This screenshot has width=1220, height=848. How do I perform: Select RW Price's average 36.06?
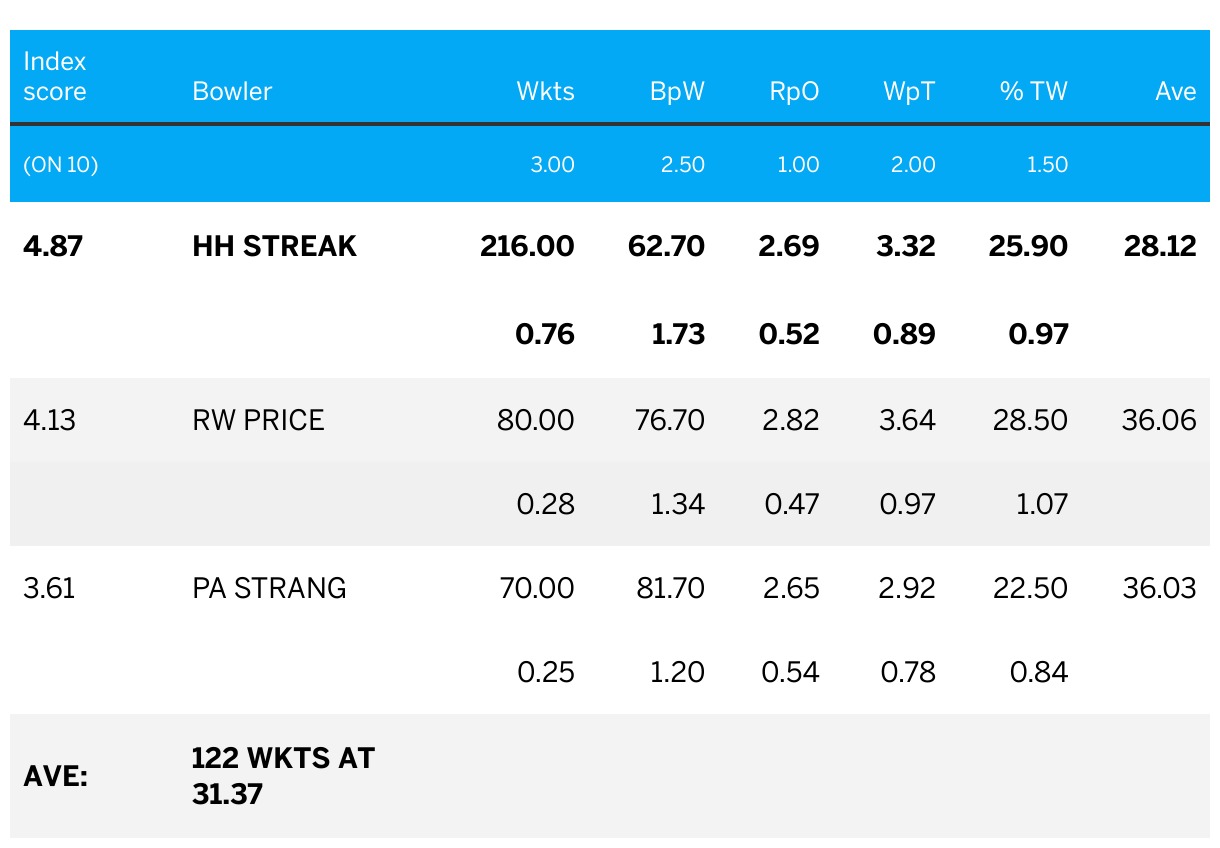click(1159, 420)
